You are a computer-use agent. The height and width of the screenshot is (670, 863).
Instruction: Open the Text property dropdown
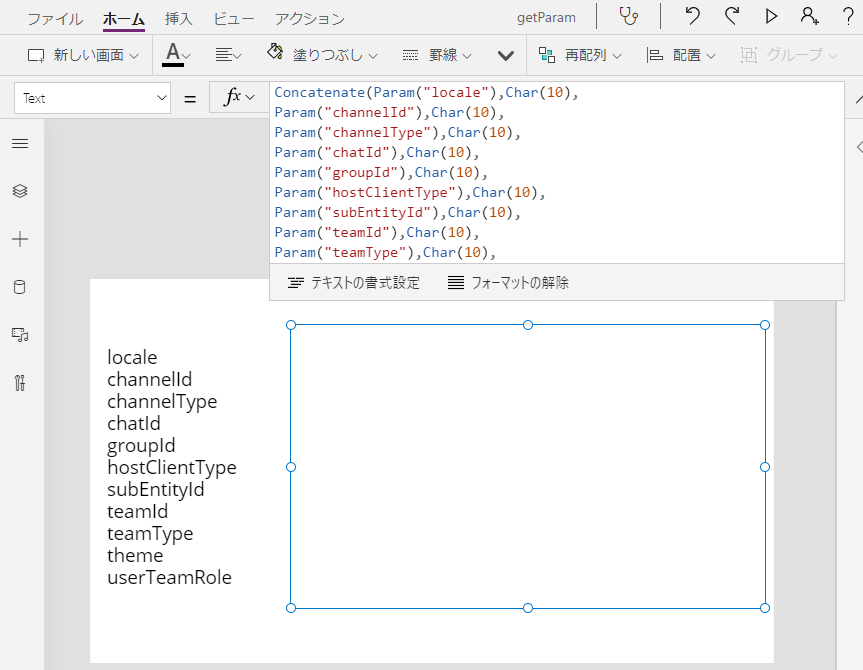[92, 97]
